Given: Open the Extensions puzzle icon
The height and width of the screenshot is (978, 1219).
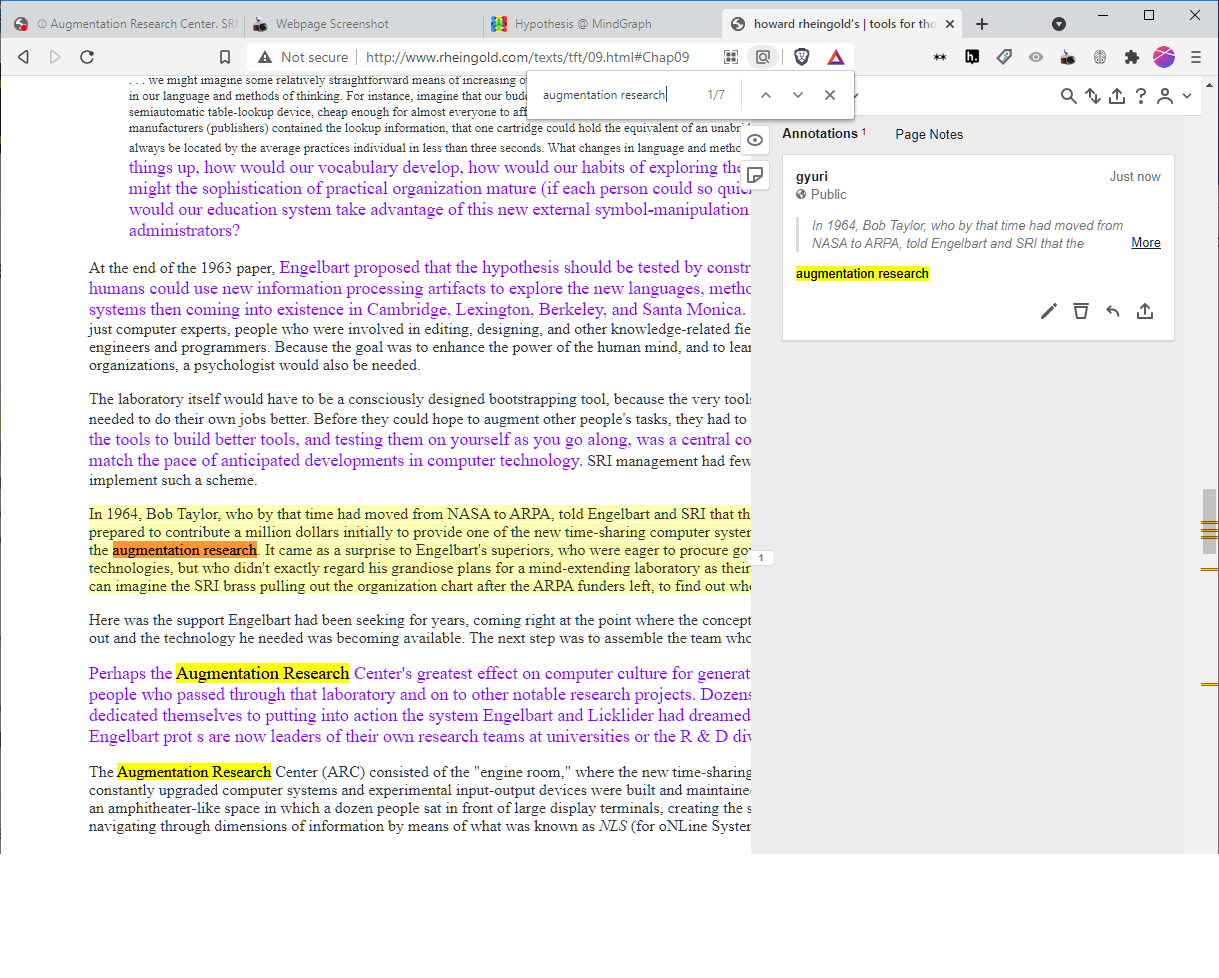Looking at the screenshot, I should pos(1132,57).
